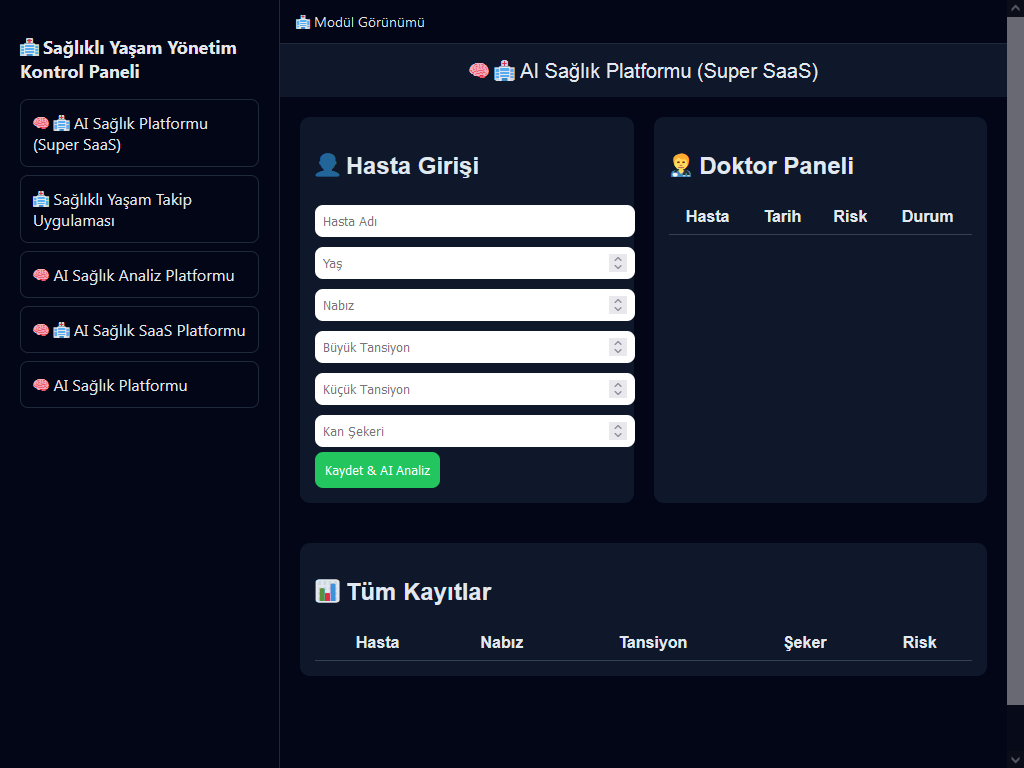
Task: Select the last sidebar item AI Sağlık Platformu
Action: point(139,385)
